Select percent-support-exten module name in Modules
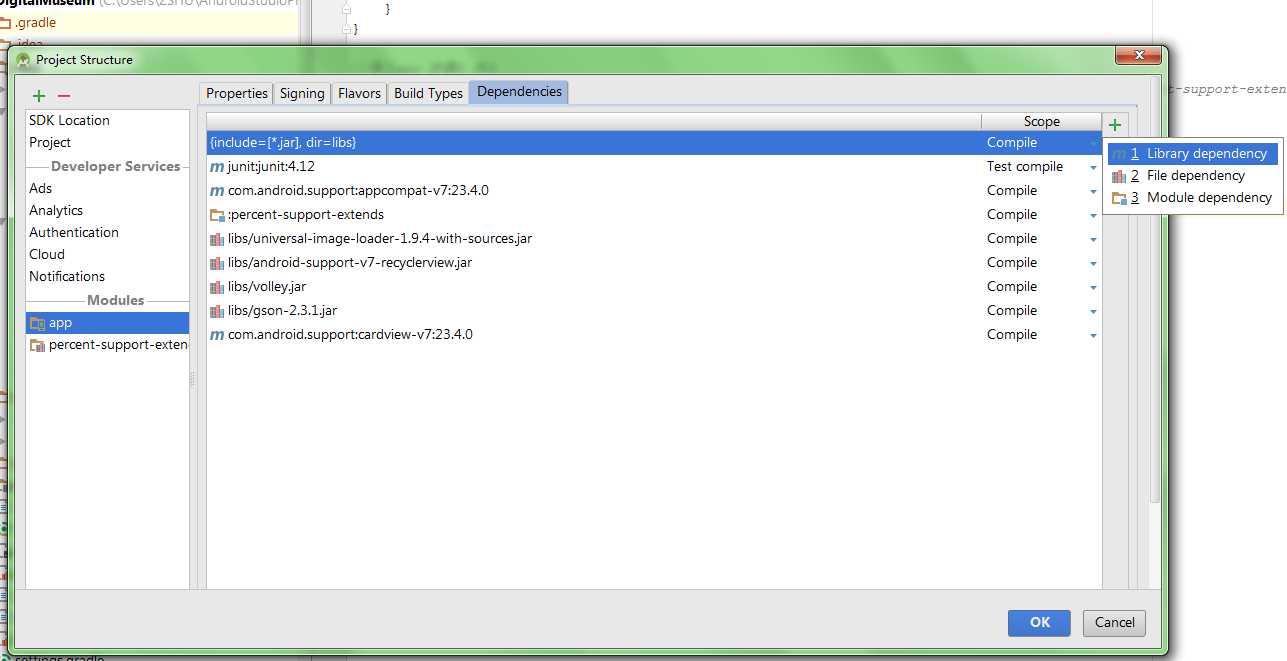 118,345
